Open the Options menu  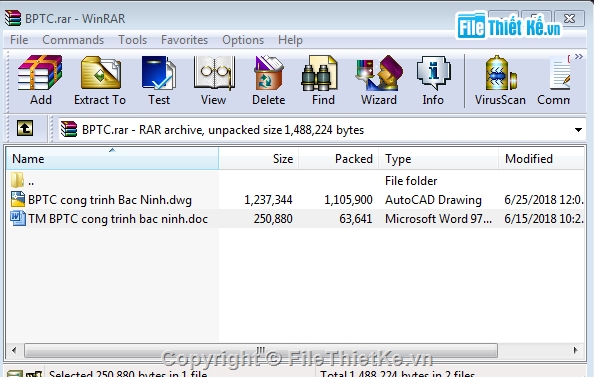coord(243,40)
